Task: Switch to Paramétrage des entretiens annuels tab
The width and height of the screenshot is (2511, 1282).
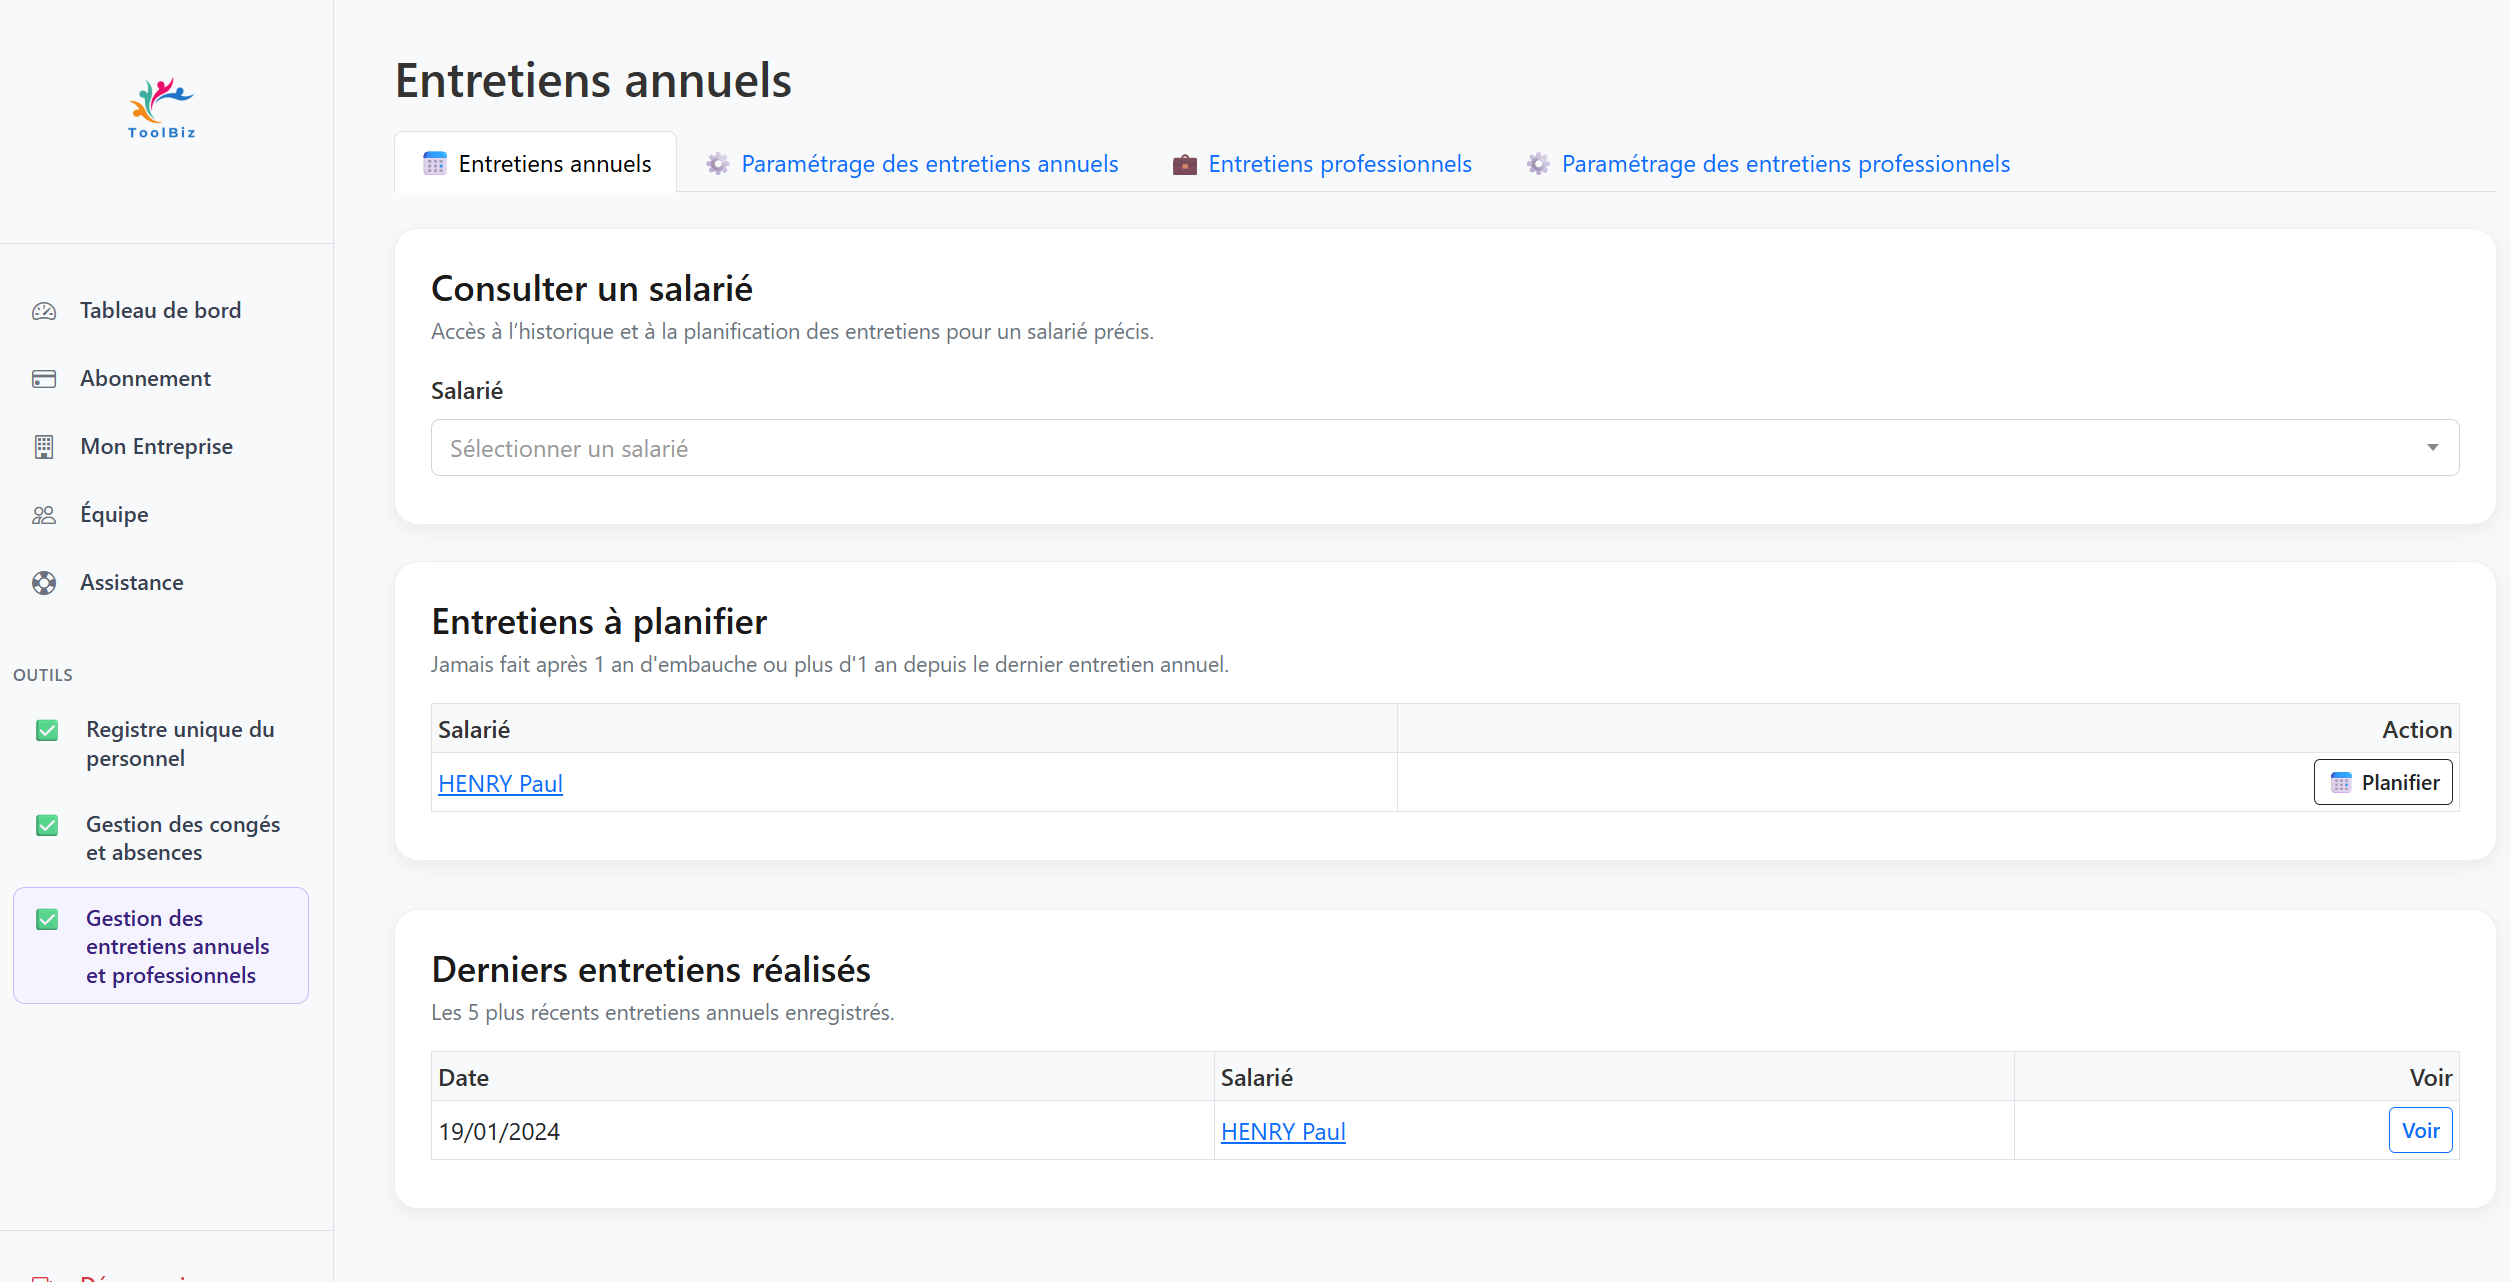Action: 929,163
